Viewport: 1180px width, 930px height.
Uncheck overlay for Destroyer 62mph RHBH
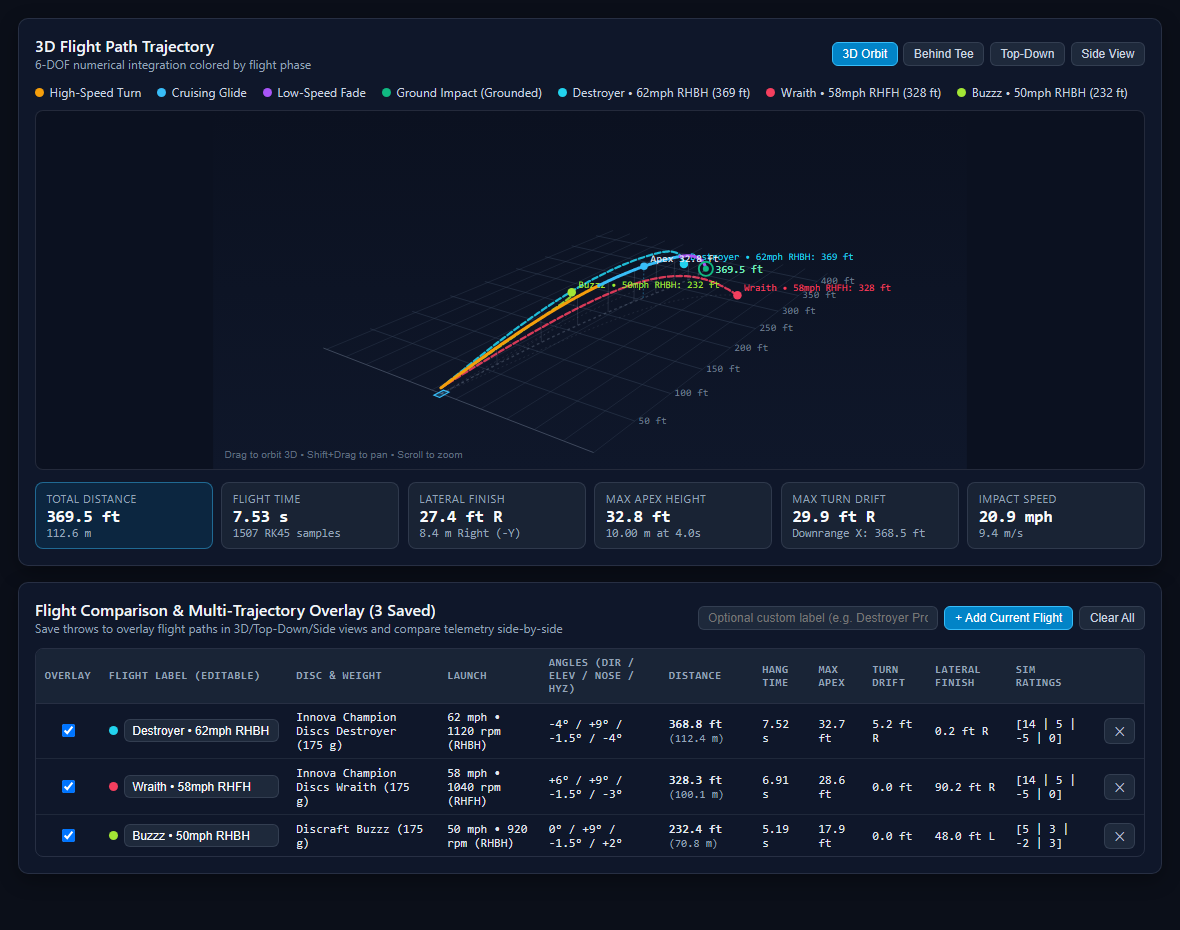pos(68,731)
